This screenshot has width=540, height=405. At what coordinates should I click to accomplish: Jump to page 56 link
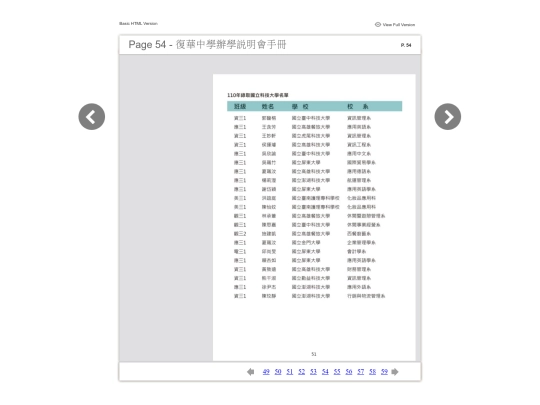349,372
